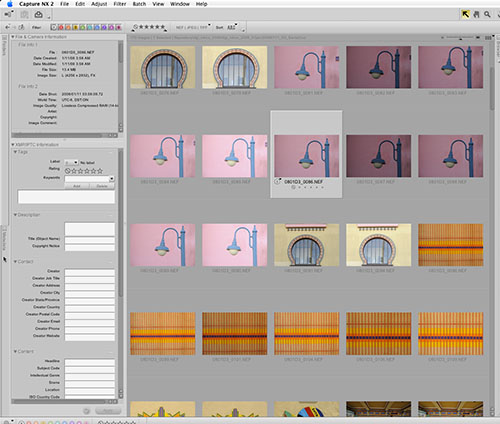The width and height of the screenshot is (500, 424).
Task: Open the Adjust menu
Action: [99, 4]
